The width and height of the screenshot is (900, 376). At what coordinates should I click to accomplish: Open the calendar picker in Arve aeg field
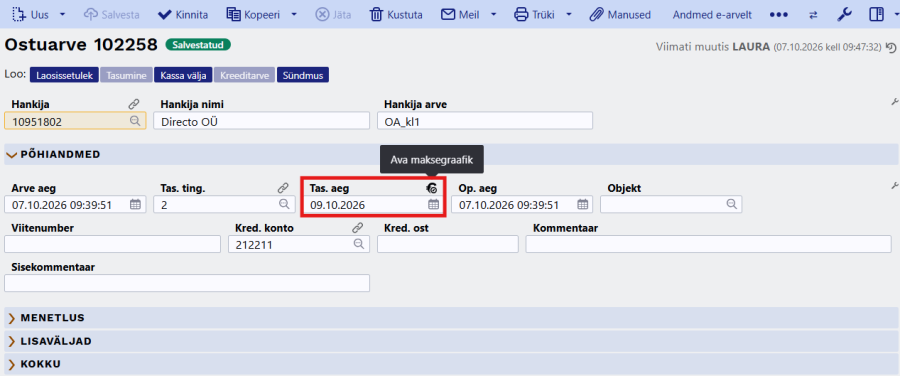[135, 204]
